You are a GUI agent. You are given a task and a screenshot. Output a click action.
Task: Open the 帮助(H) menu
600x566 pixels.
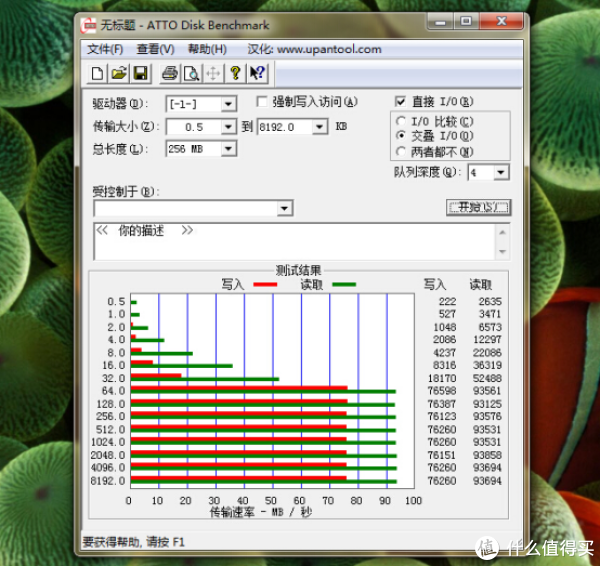point(207,49)
